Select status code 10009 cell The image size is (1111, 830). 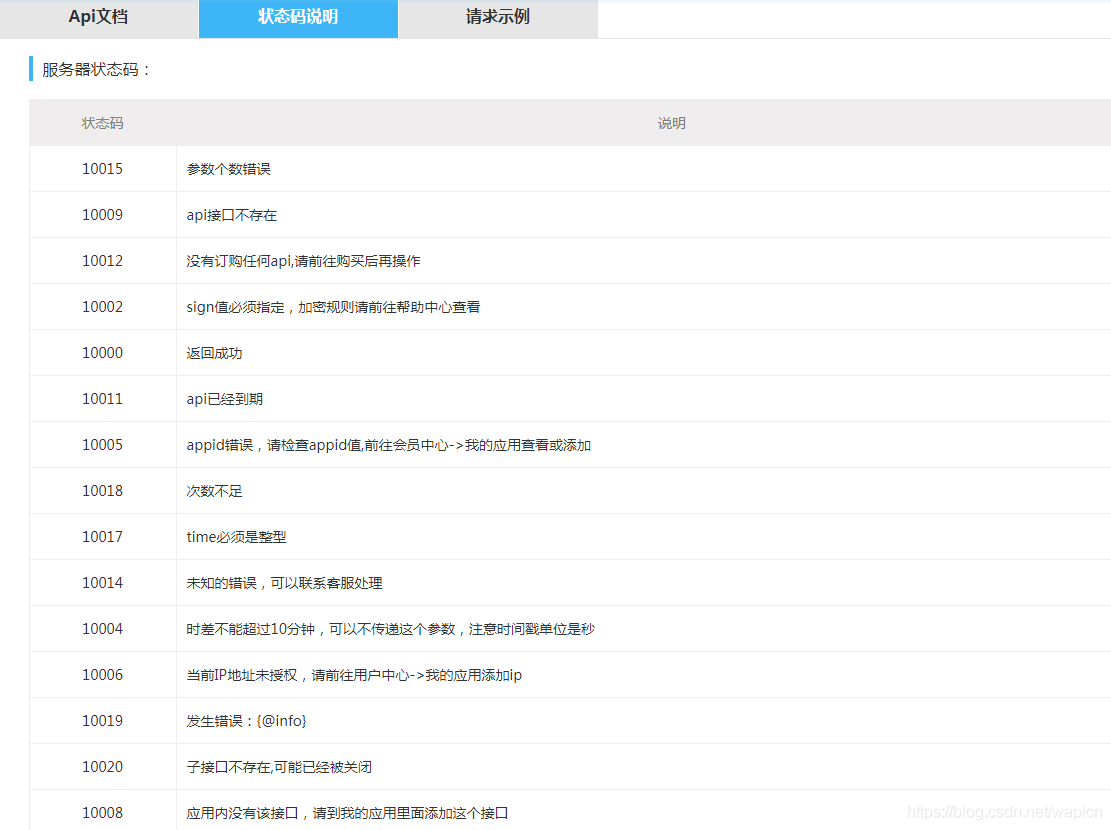point(103,215)
